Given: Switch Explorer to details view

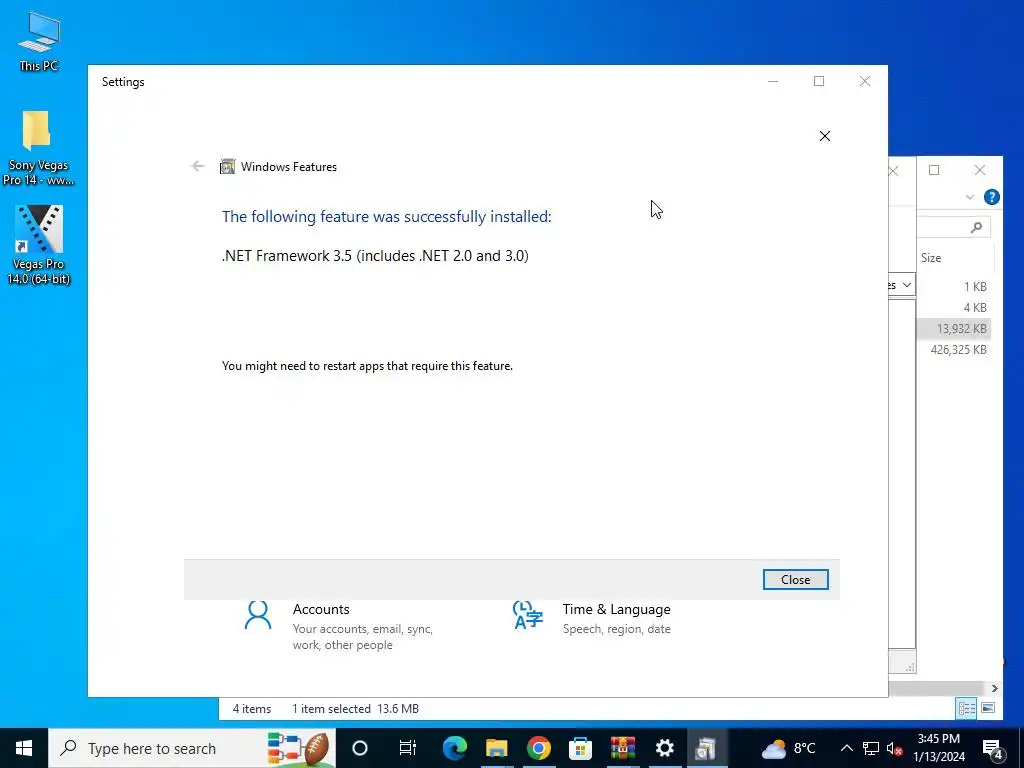Looking at the screenshot, I should 966,708.
